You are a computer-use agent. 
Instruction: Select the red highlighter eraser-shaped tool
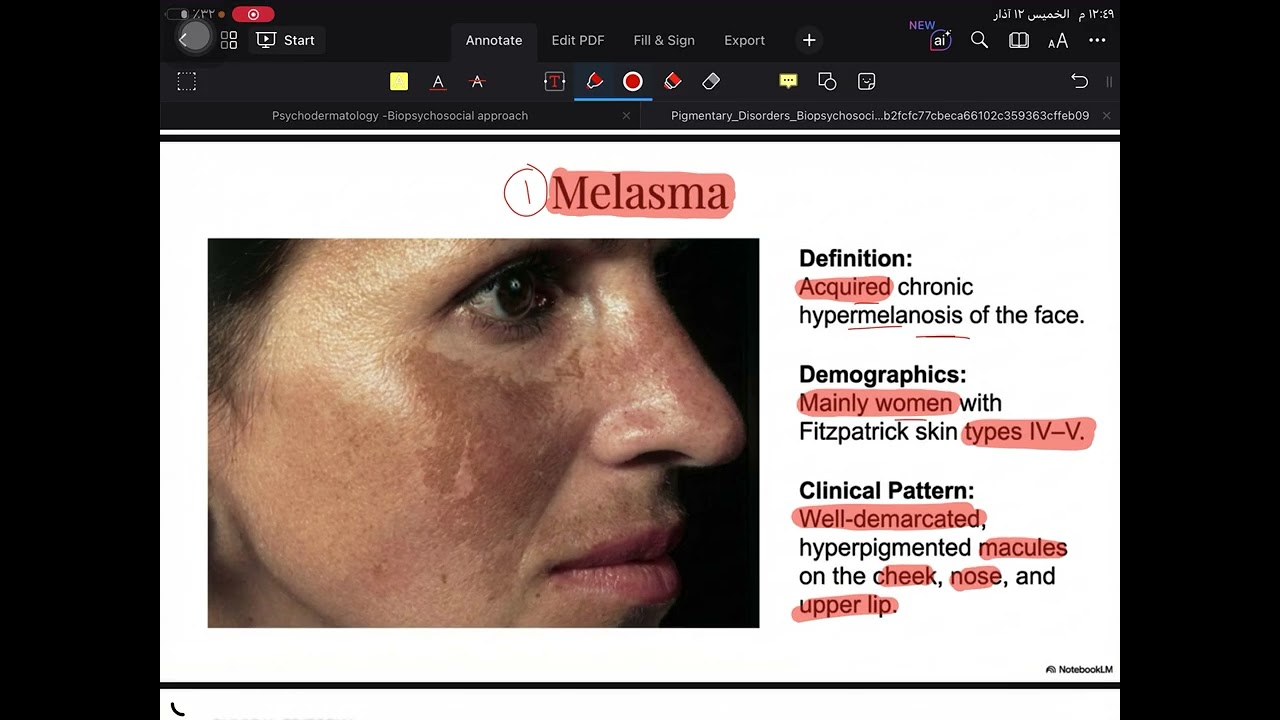tap(672, 81)
